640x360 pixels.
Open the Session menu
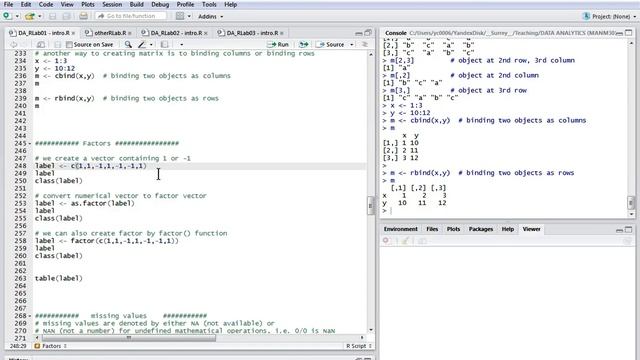point(112,4)
